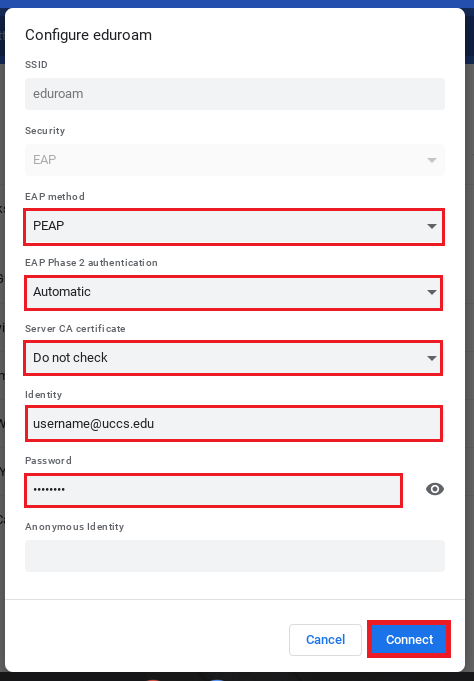474x681 pixels.
Task: Click the disabled Security EAP dropdown
Action: 235,160
